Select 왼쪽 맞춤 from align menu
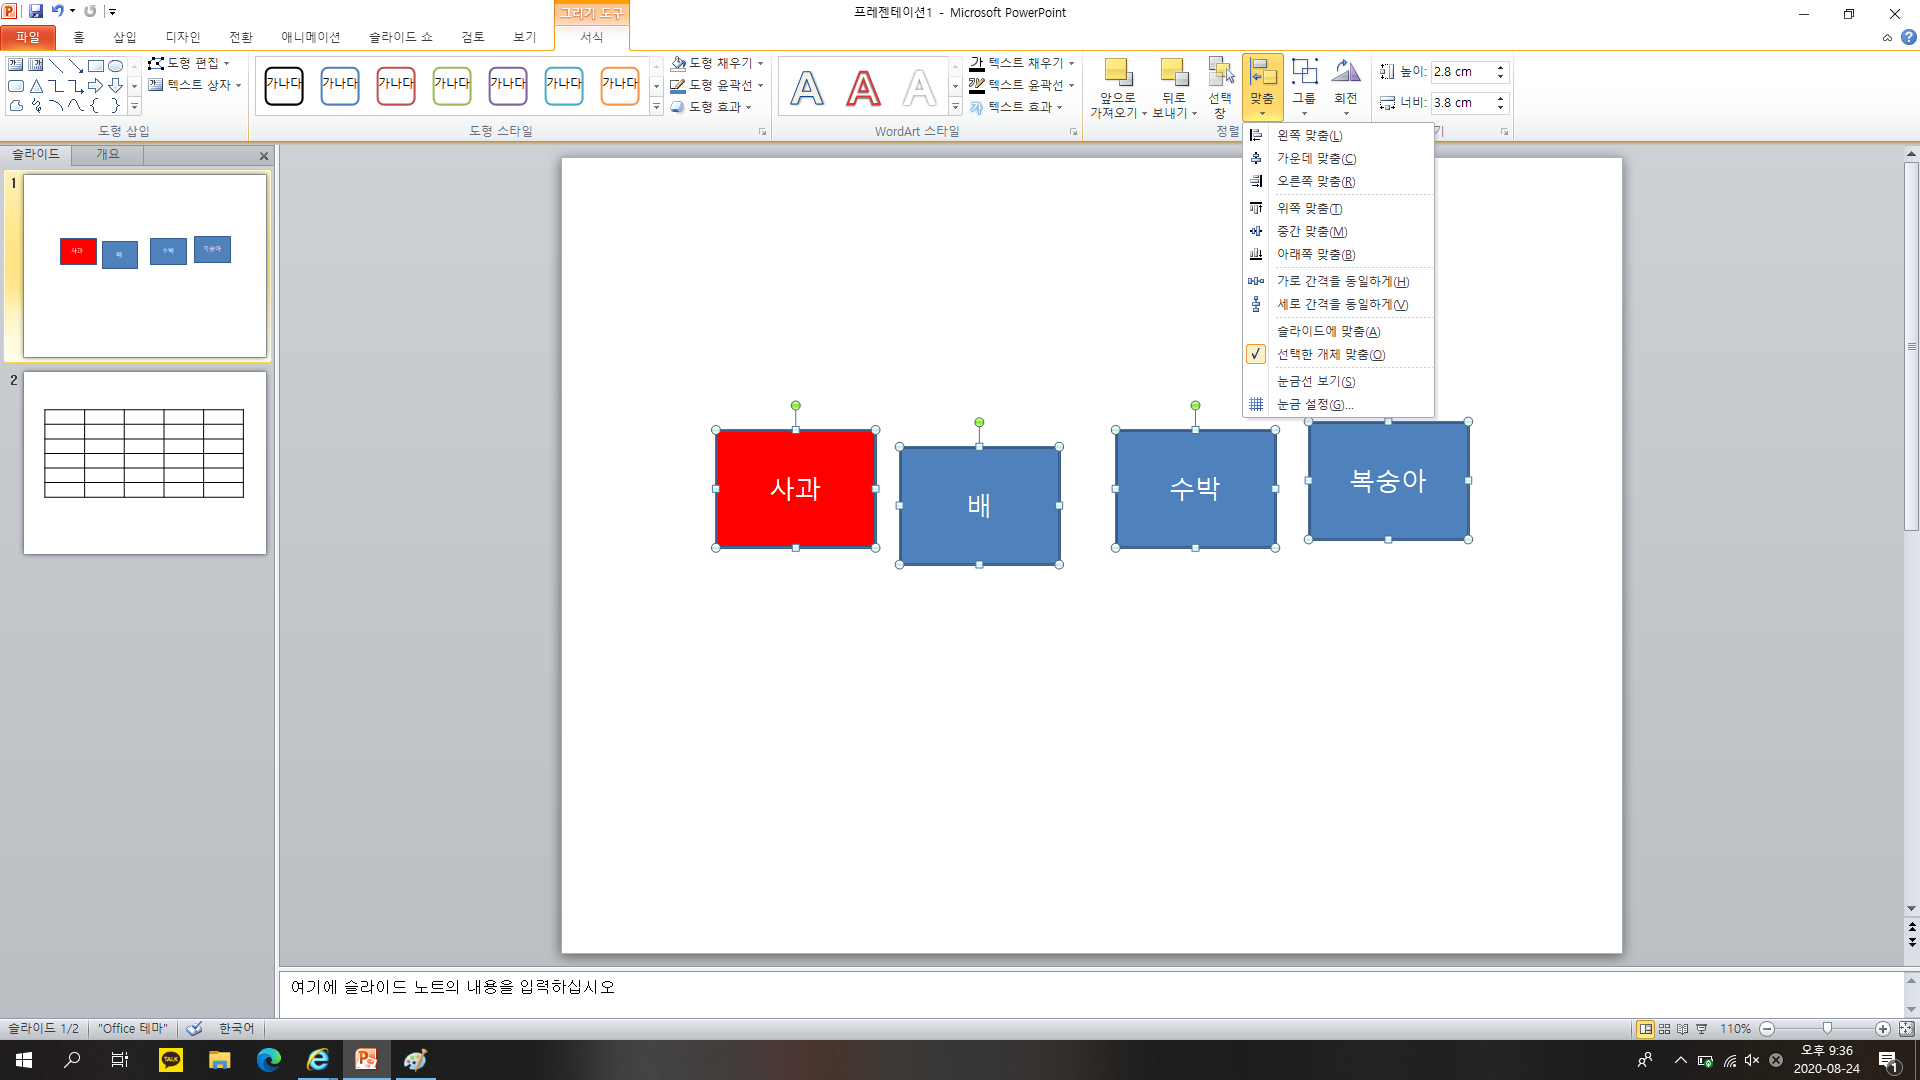Screen dimensions: 1920x1080 [1309, 135]
